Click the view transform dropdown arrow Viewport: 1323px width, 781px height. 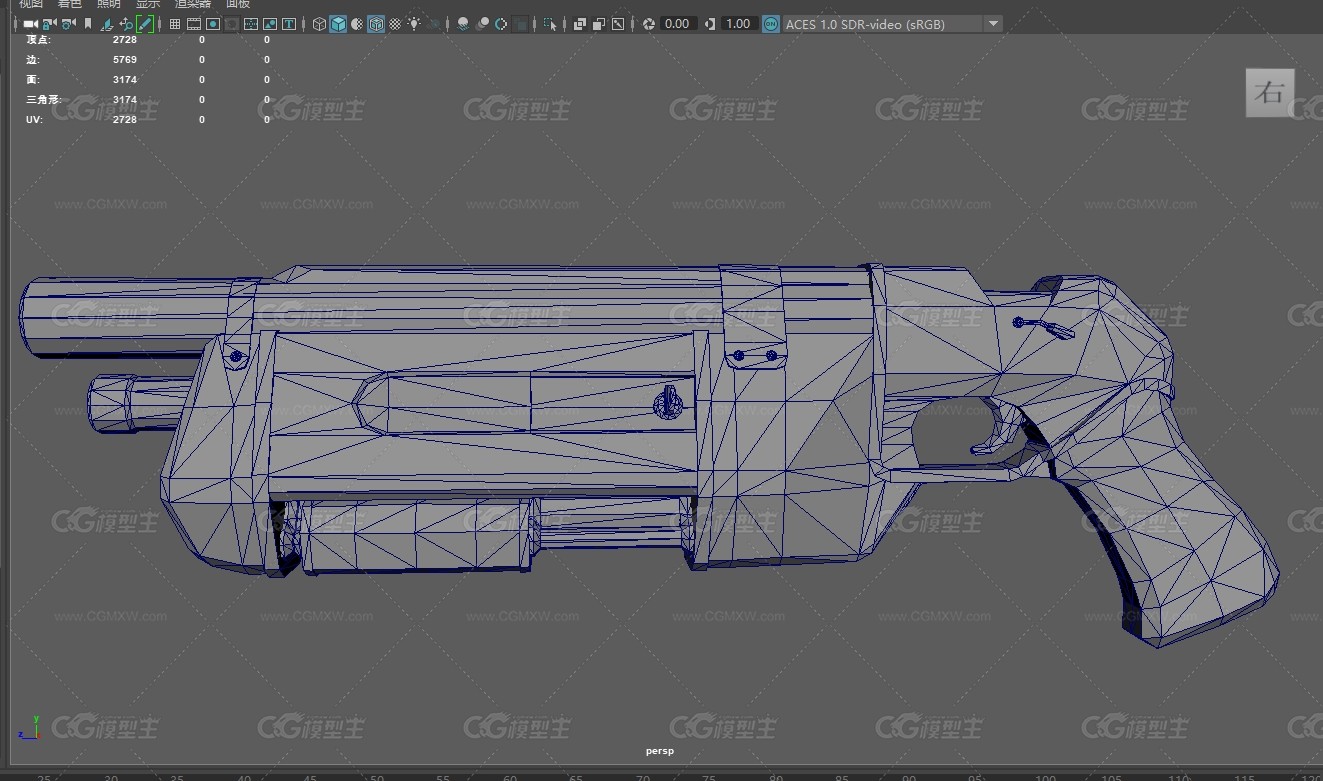pos(992,24)
